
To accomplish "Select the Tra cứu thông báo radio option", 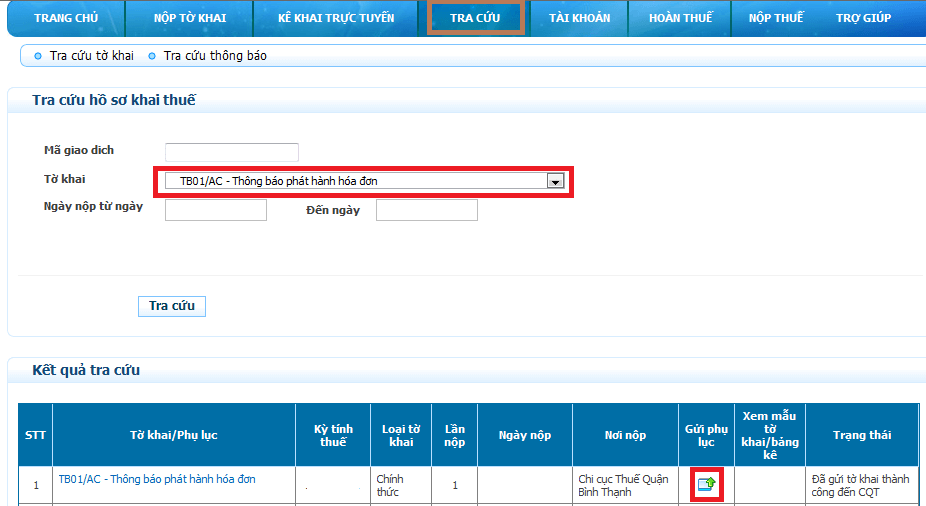I will coord(152,56).
